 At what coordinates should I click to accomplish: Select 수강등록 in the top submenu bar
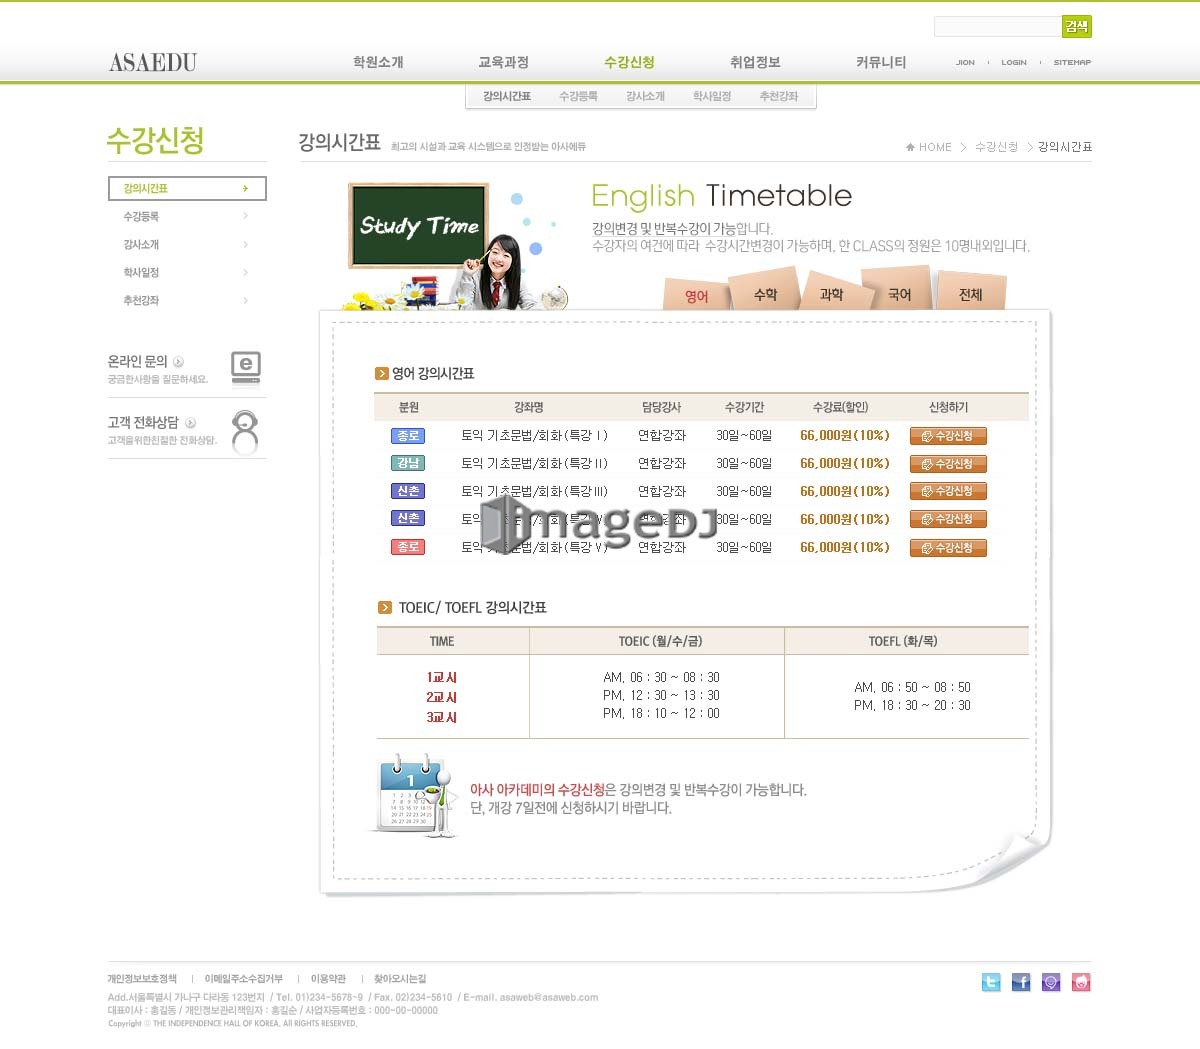click(x=578, y=96)
